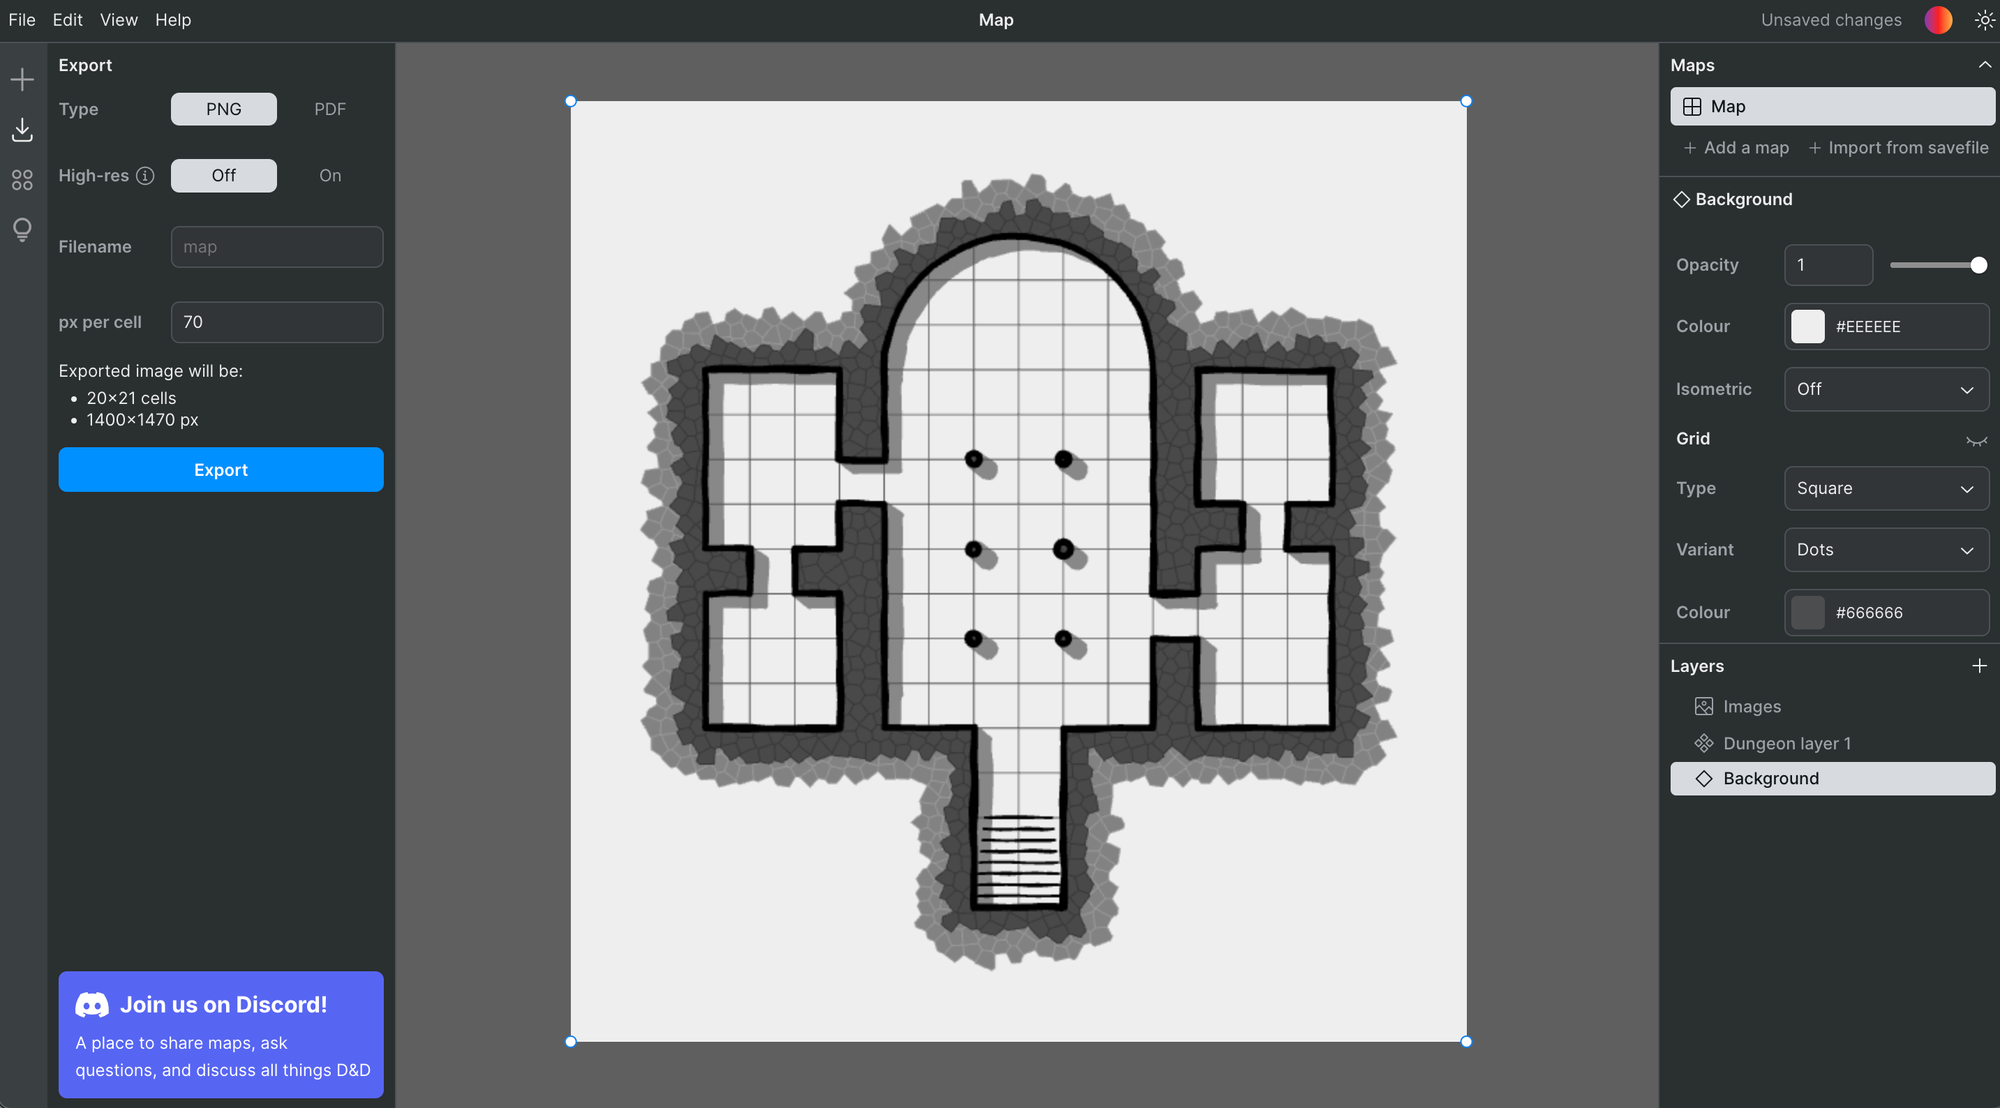
Task: Disable Isometric mode Off toggle
Action: pyautogui.click(x=1887, y=389)
